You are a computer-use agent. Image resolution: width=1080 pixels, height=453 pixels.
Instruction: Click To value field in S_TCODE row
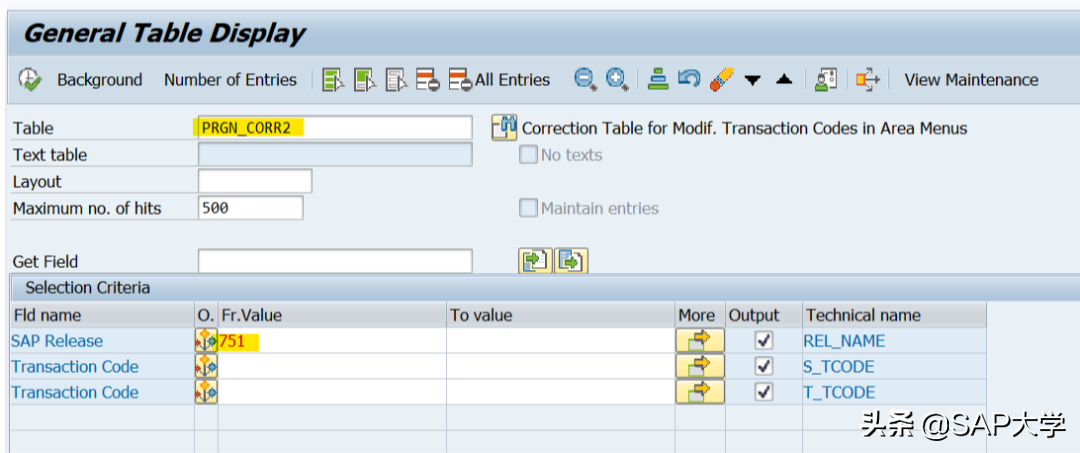[x=561, y=366]
